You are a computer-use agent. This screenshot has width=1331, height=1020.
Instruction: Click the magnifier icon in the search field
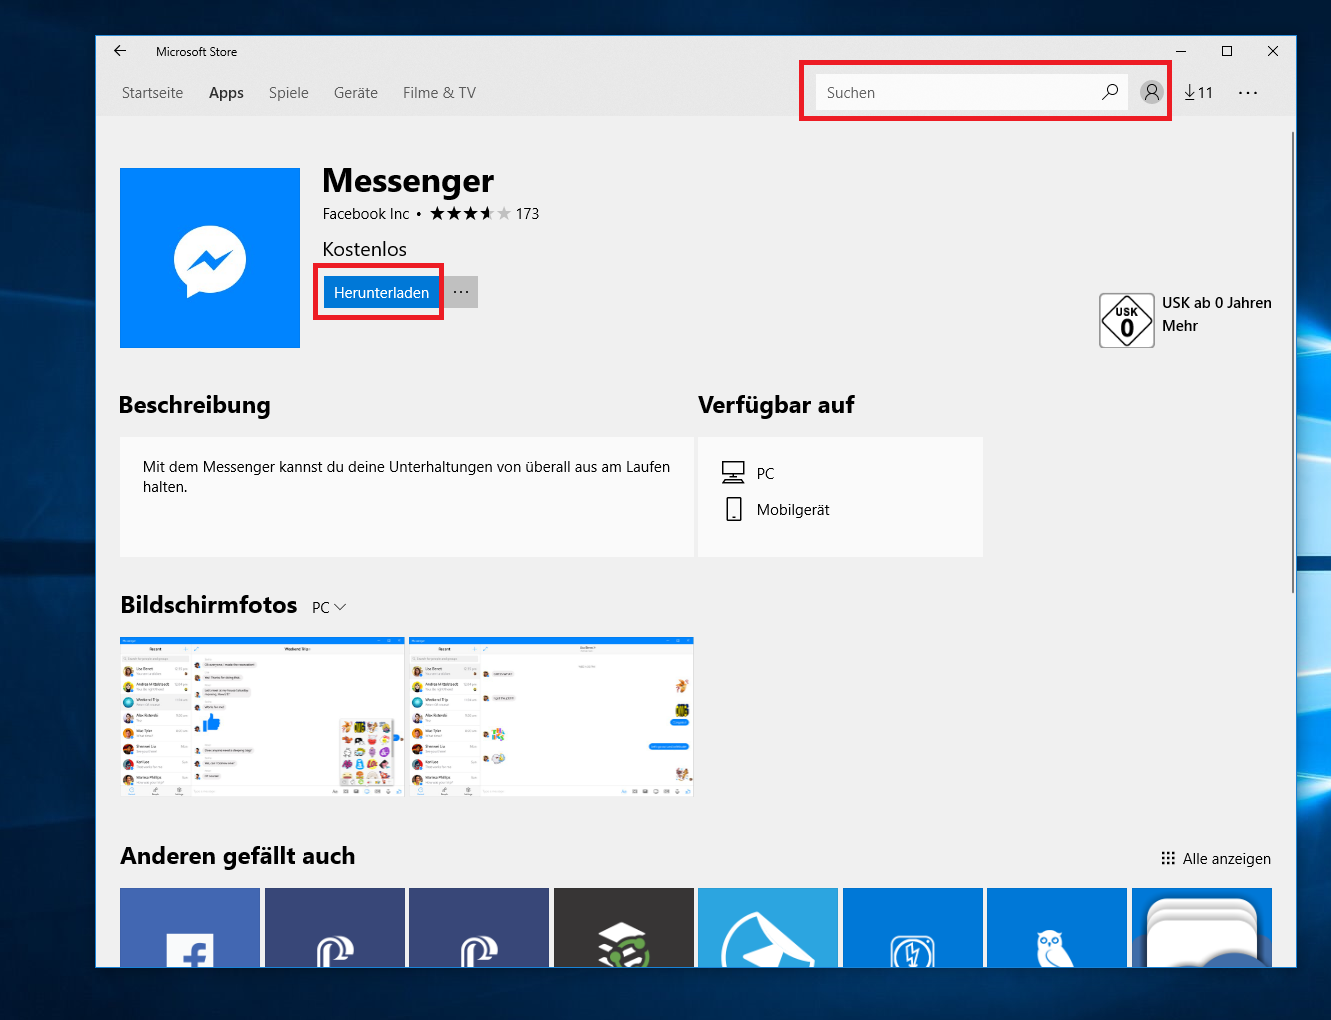coord(1109,91)
